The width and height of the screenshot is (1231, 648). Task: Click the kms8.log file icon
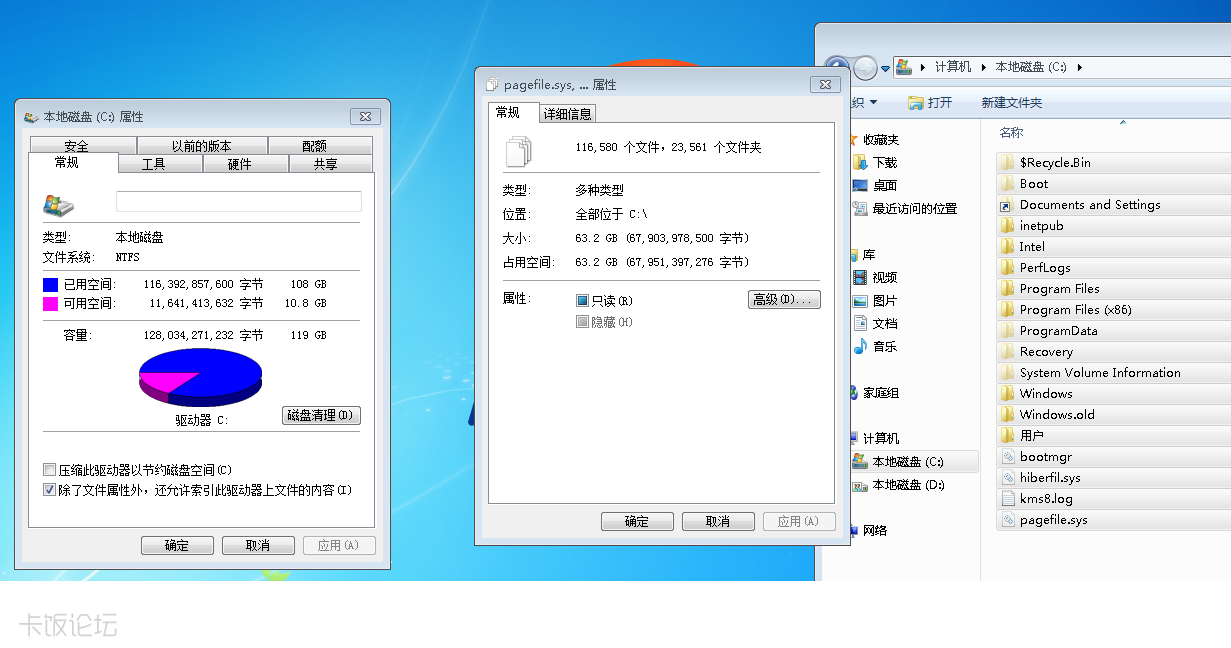click(1007, 499)
